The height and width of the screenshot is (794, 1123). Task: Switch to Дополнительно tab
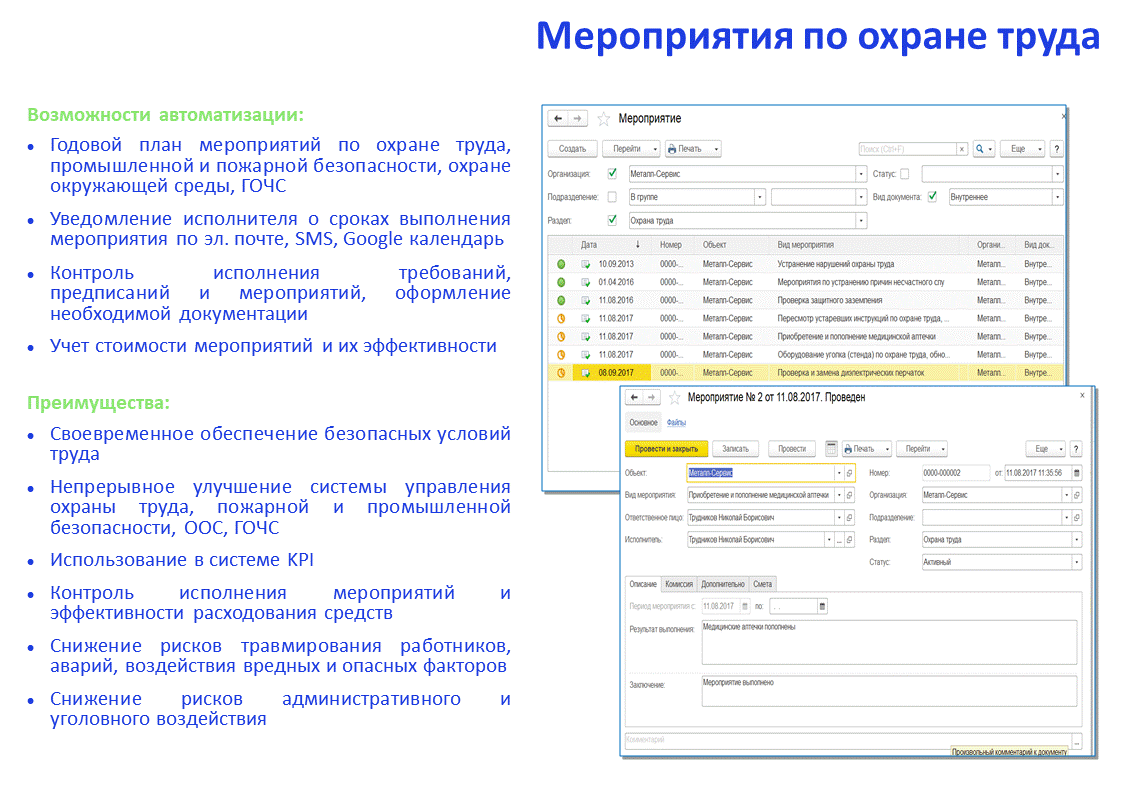click(x=723, y=584)
